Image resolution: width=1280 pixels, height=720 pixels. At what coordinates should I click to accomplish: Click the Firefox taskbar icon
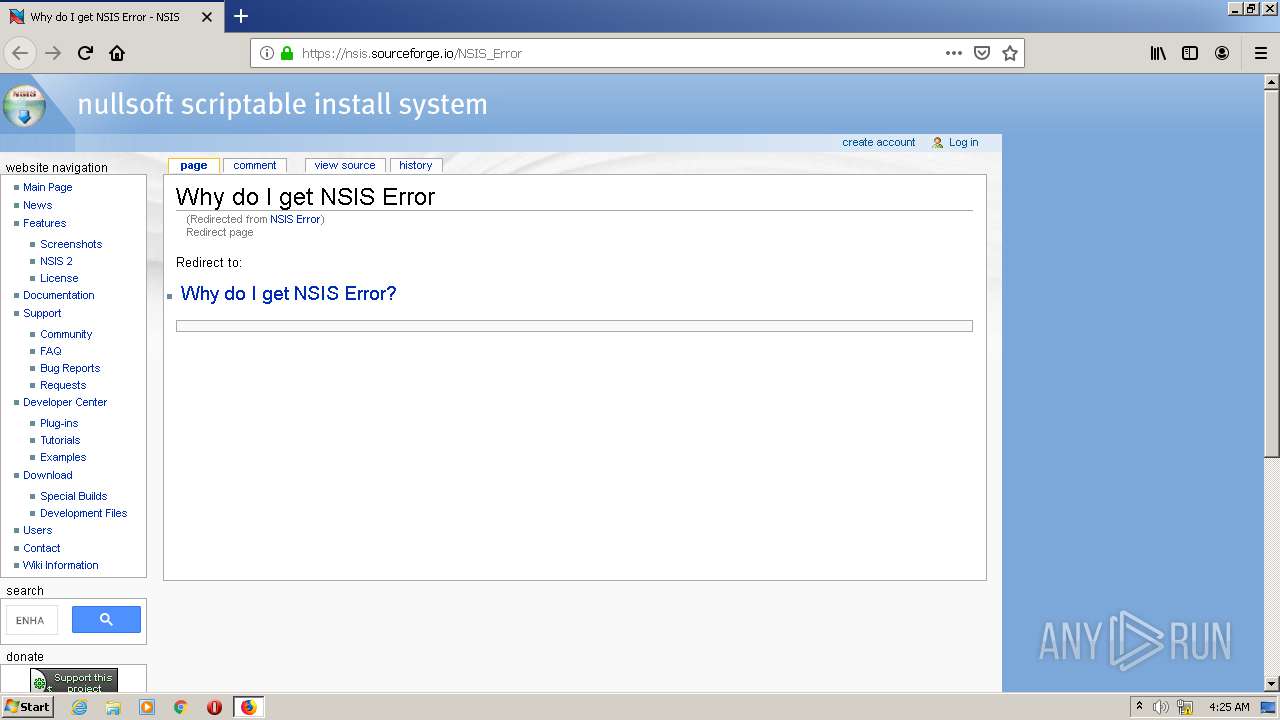coord(248,707)
